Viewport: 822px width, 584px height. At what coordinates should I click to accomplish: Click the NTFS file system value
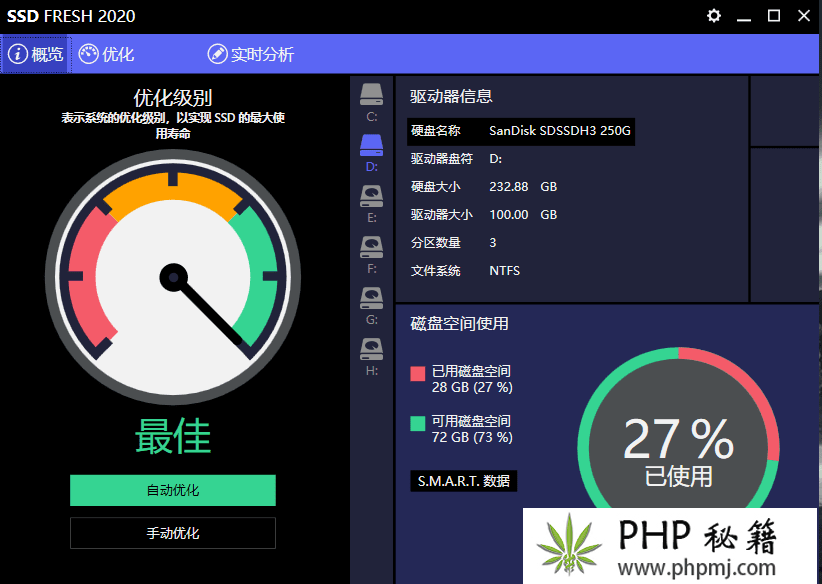504,271
